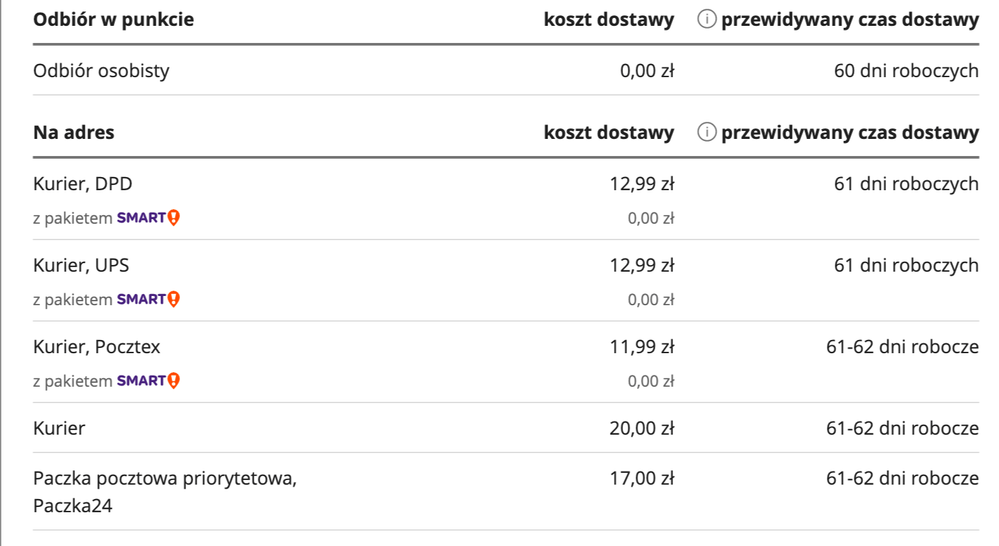Click info icon in Odbiór w punkcie header
999x546 pixels.
[706, 21]
